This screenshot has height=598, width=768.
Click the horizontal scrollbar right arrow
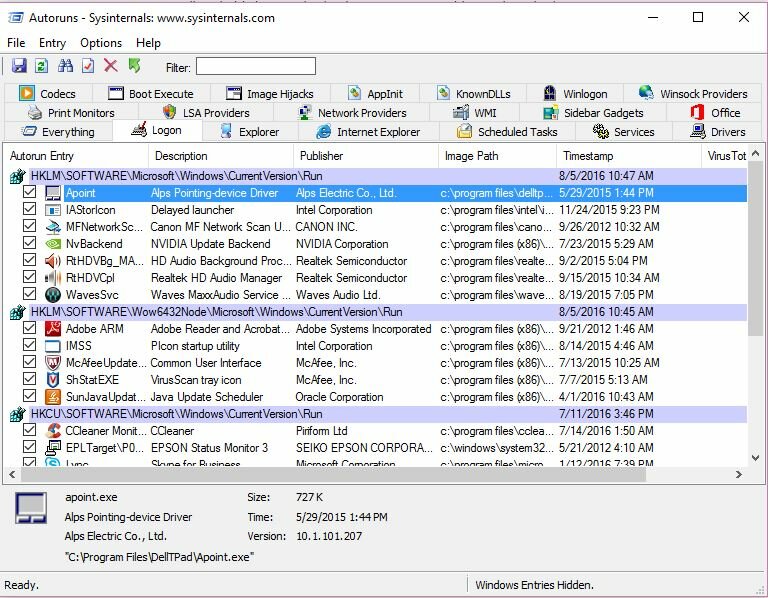coord(739,474)
